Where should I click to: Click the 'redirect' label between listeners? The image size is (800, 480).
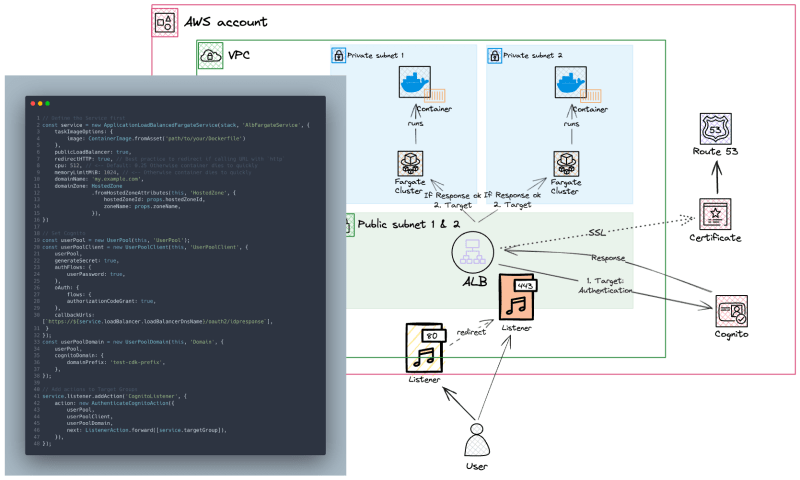471,332
